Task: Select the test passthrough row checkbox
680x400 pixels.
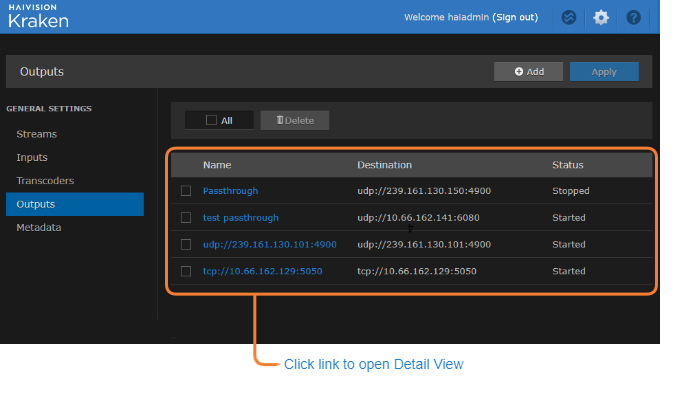Action: tap(186, 218)
